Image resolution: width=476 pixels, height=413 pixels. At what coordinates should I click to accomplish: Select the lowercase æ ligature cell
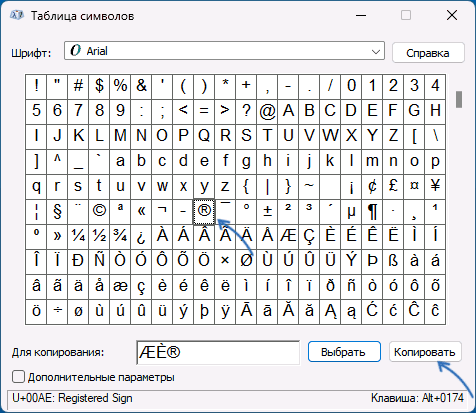pos(120,287)
